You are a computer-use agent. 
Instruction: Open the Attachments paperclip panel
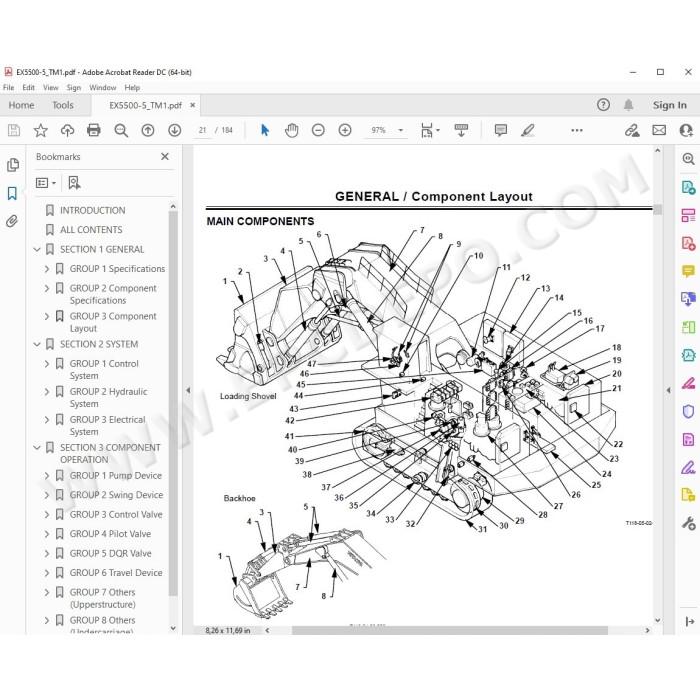(12, 221)
